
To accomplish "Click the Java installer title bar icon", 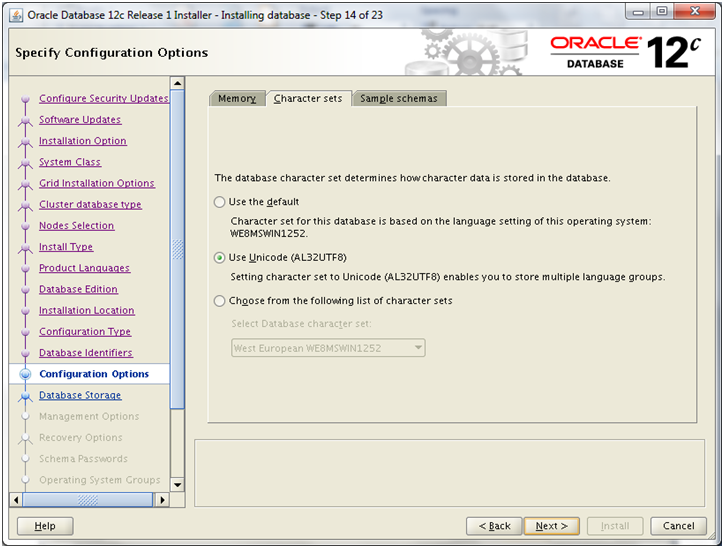I will [16, 15].
